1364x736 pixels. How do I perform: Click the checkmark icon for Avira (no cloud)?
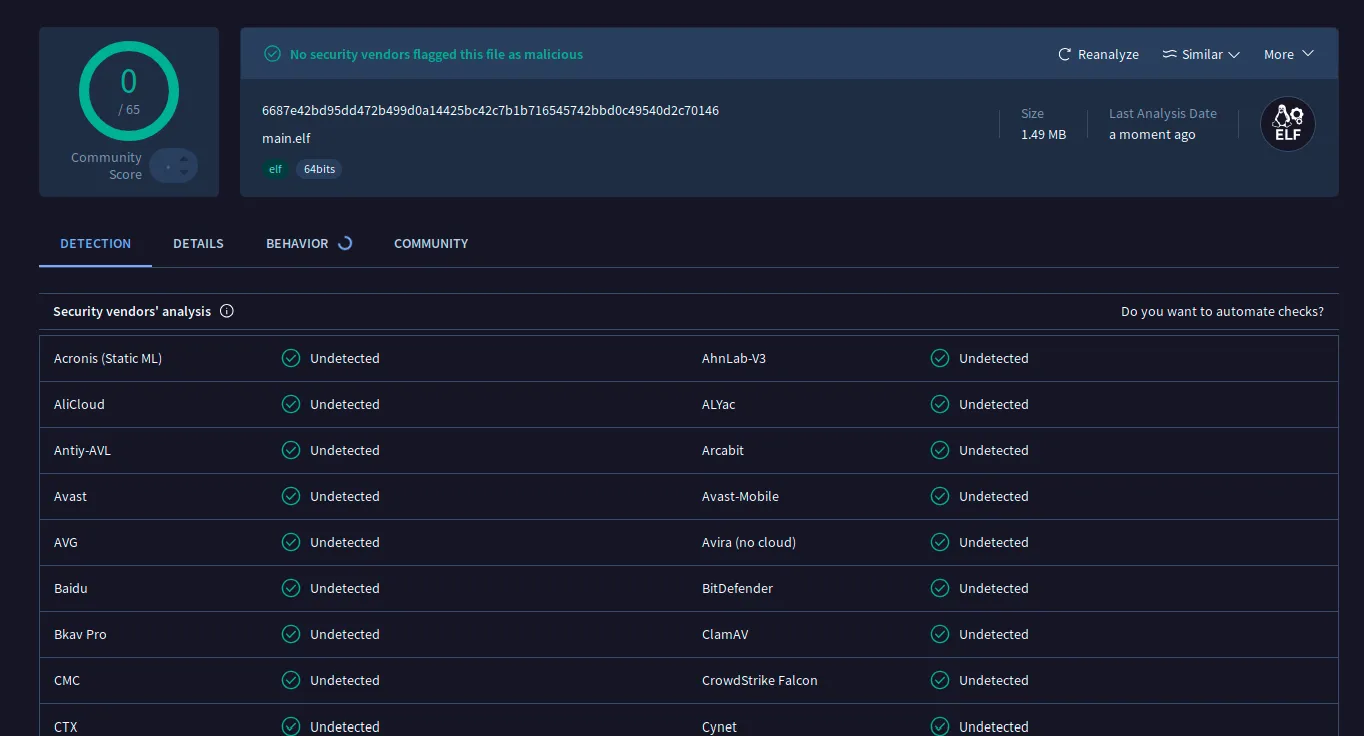(940, 542)
